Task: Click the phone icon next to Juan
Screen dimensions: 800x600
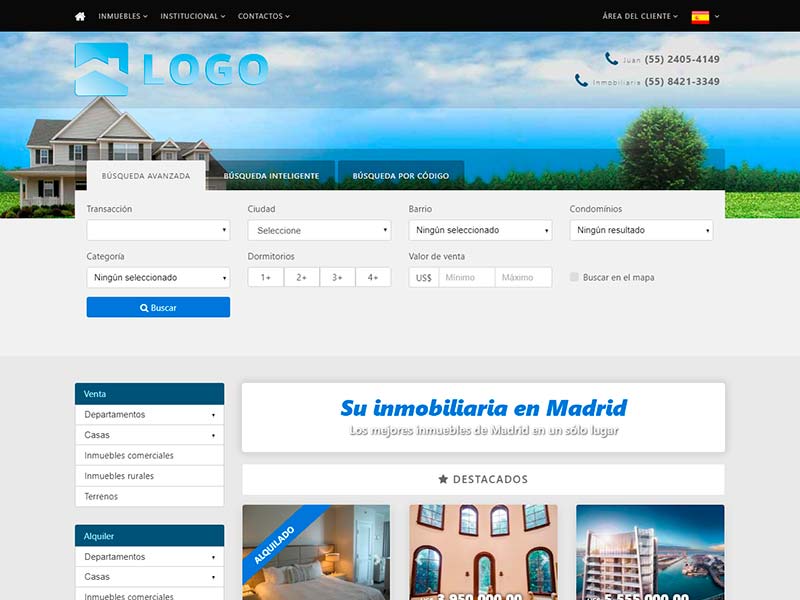Action: pos(611,59)
